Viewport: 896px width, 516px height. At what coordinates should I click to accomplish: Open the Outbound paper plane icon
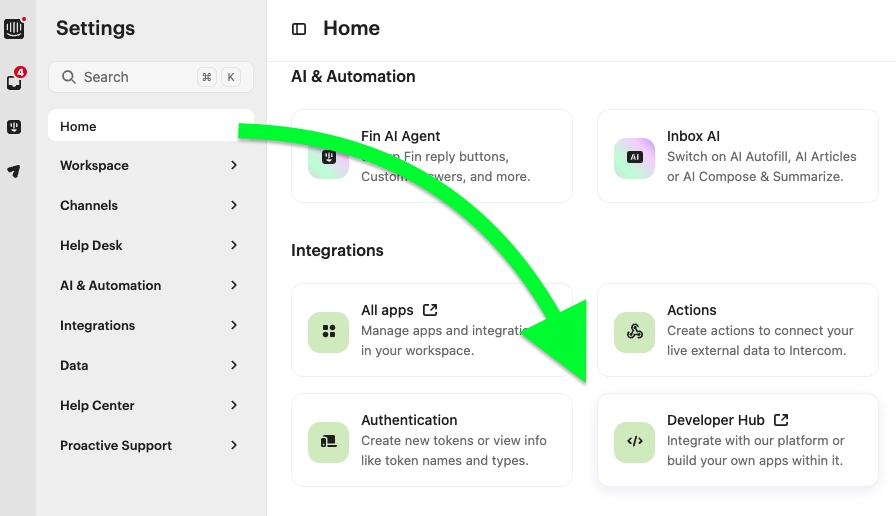[14, 170]
